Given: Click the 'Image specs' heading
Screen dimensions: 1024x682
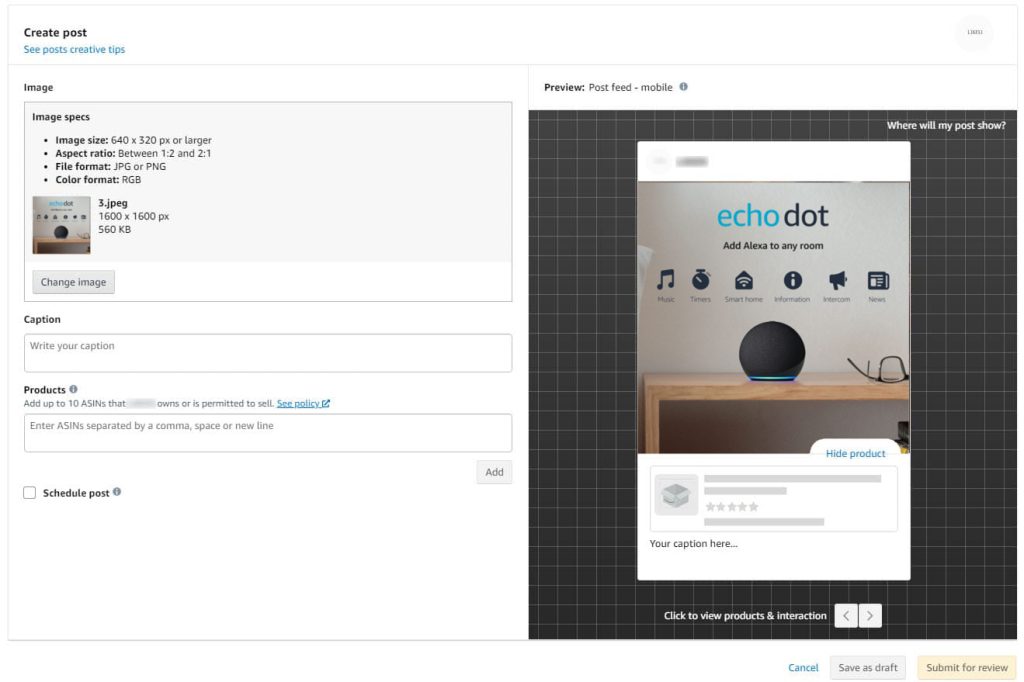Looking at the screenshot, I should pyautogui.click(x=61, y=117).
